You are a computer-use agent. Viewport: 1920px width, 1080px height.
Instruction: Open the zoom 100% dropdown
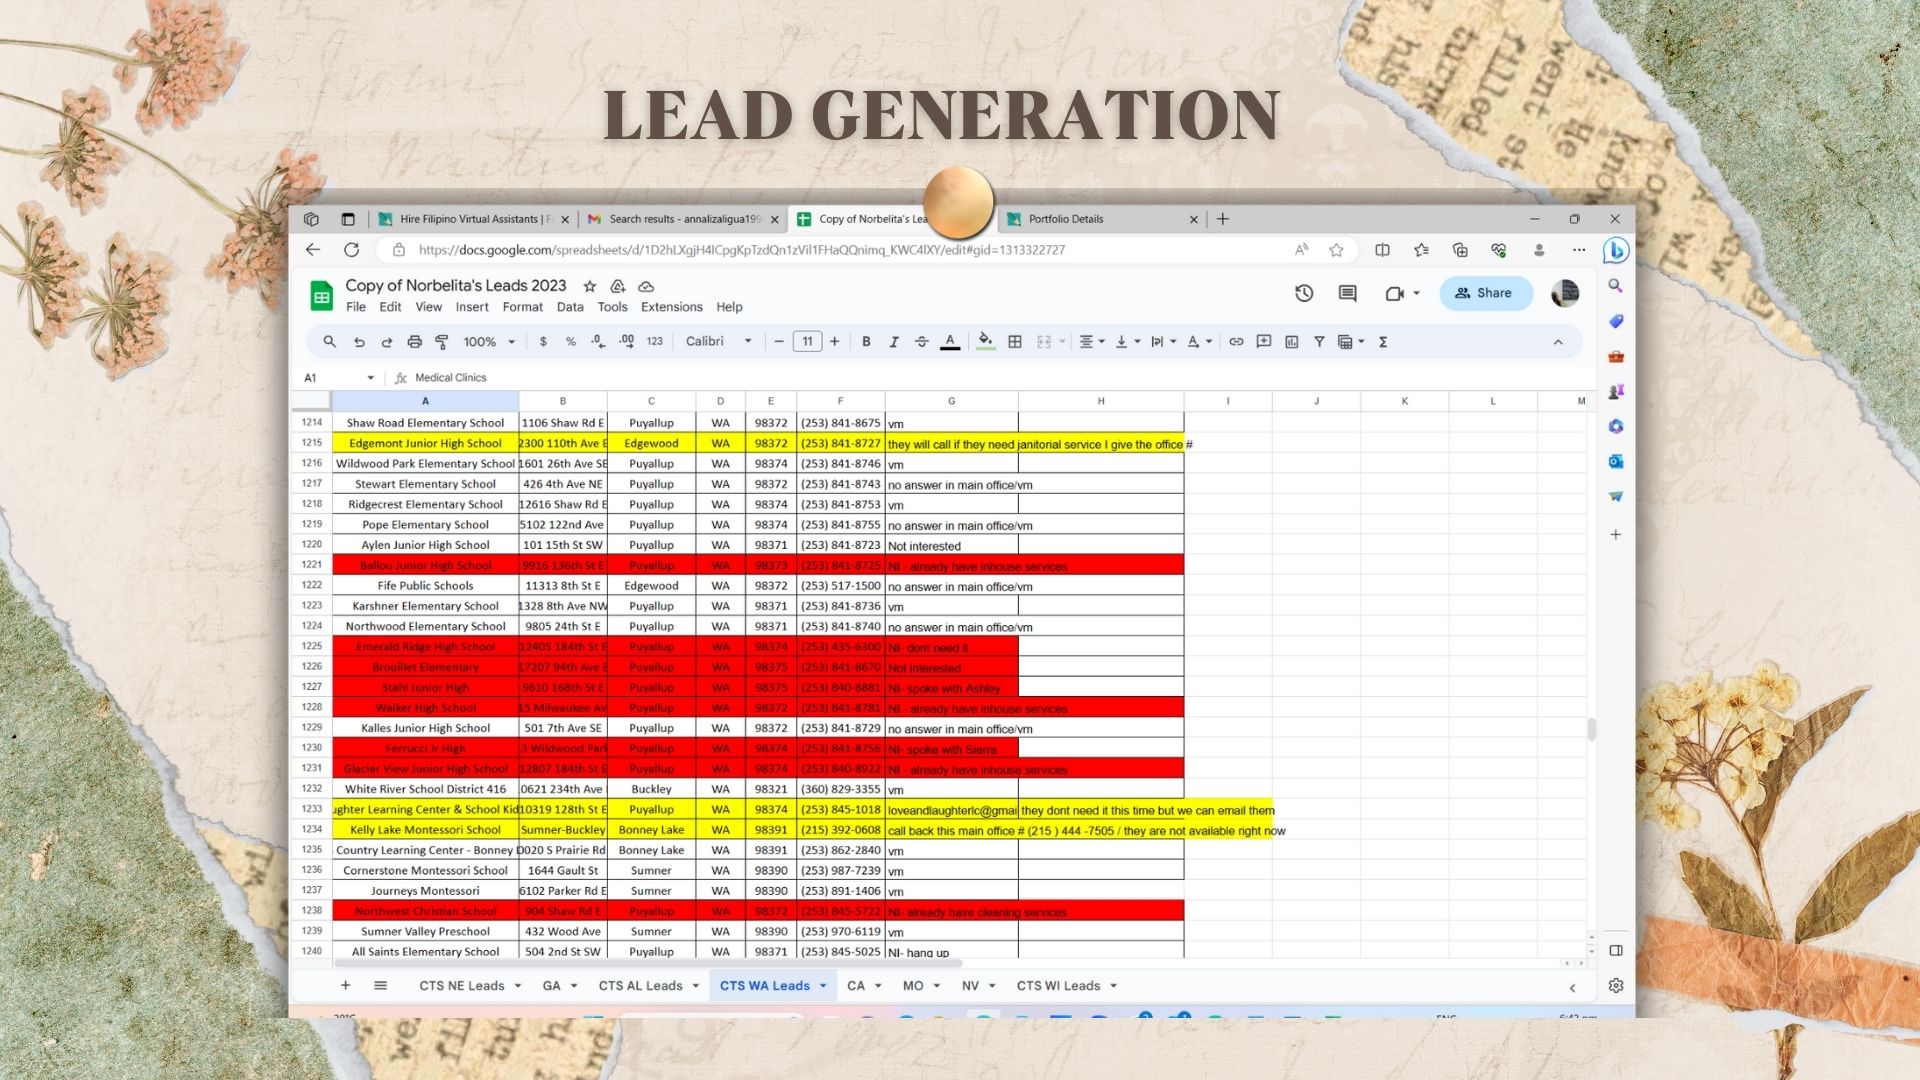pos(489,342)
